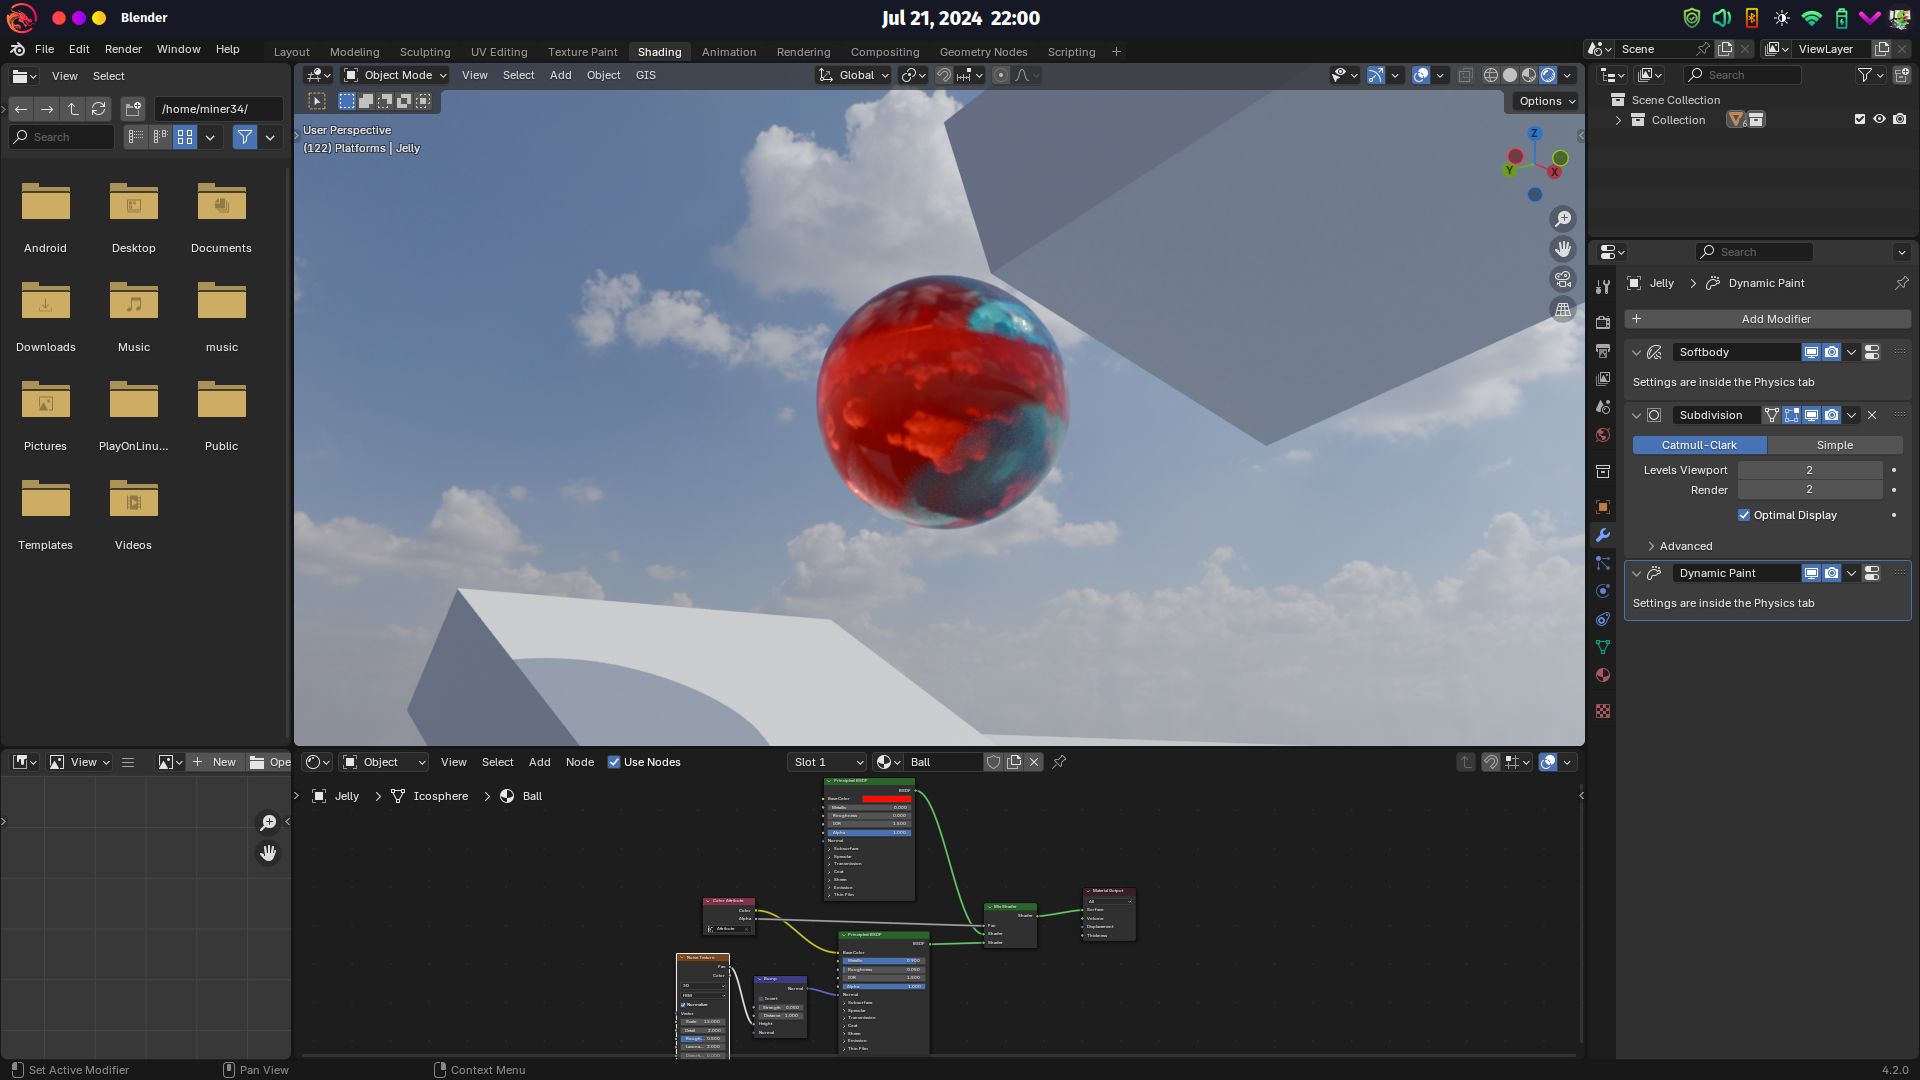The height and width of the screenshot is (1080, 1920).
Task: Switch to Geometry Nodes workspace tab
Action: point(983,52)
